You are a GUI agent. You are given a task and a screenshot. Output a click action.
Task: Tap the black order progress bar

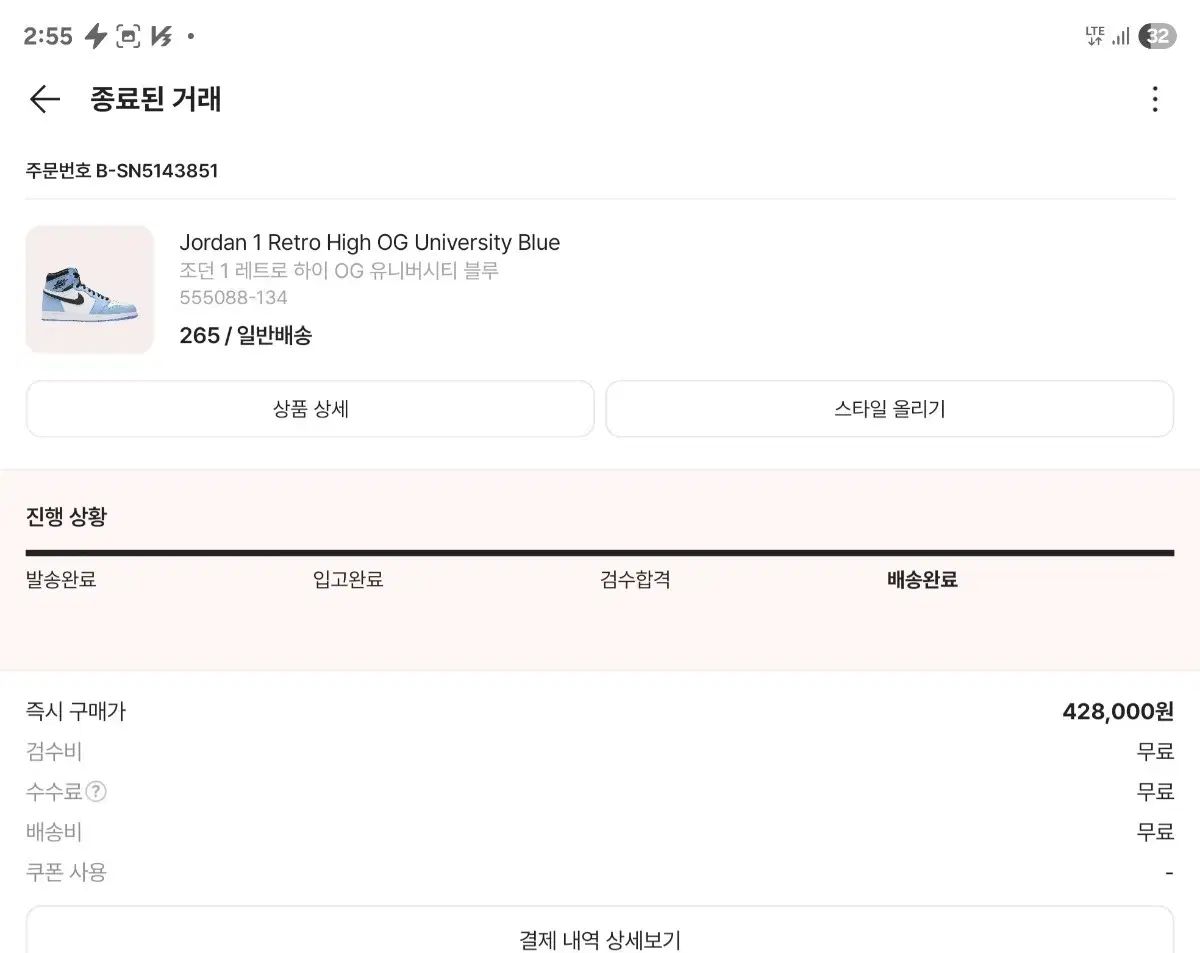[x=600, y=552]
